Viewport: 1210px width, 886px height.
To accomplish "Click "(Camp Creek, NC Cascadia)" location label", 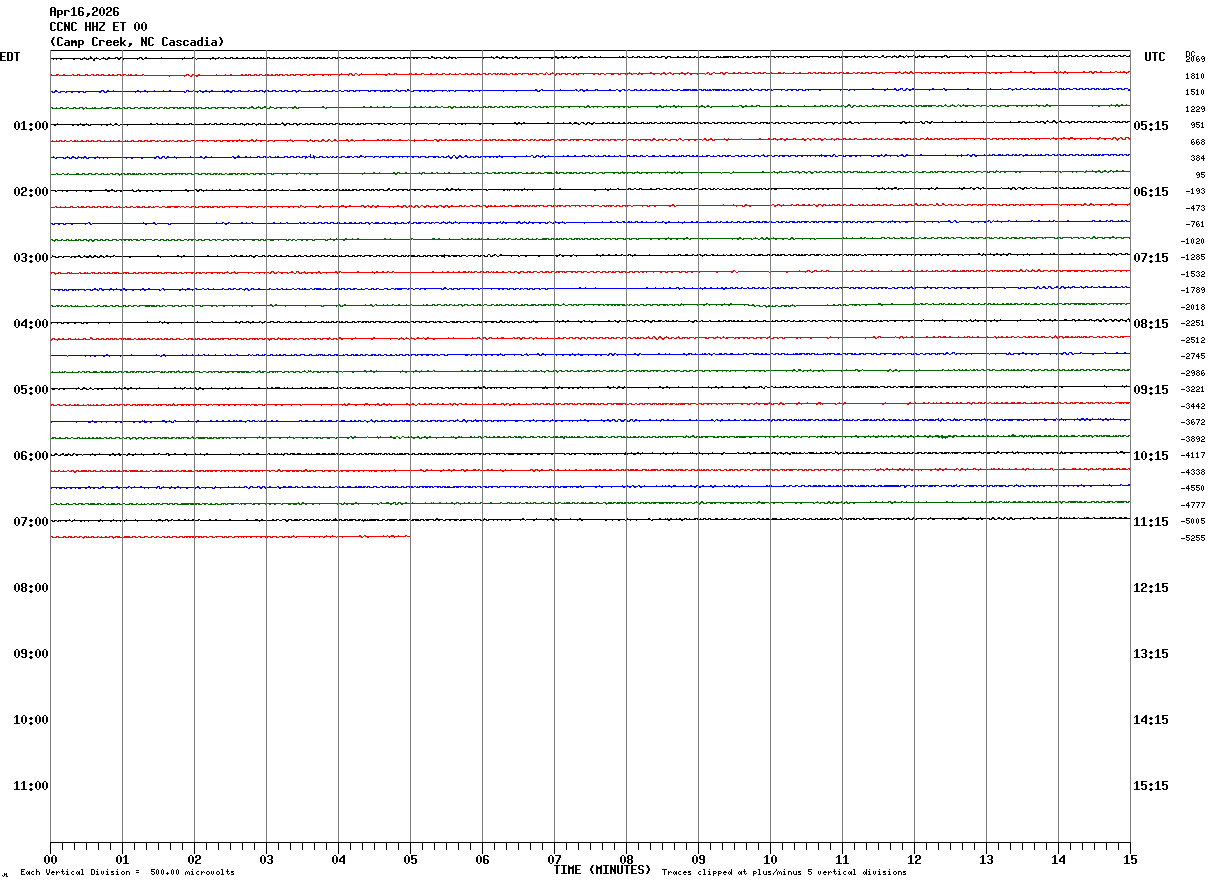I will coord(137,42).
